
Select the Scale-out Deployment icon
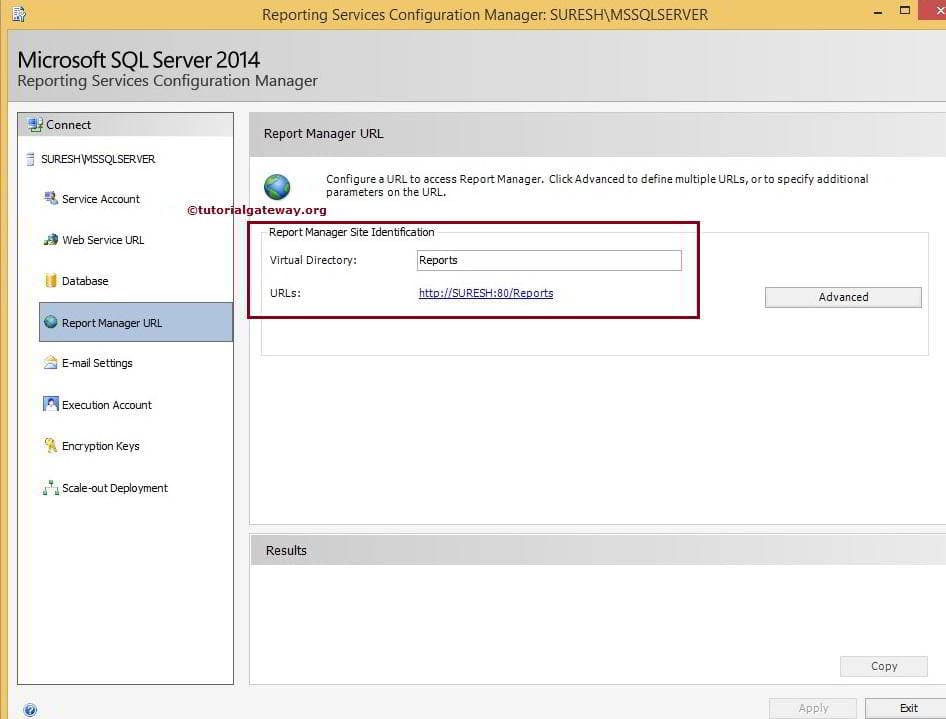coord(50,487)
